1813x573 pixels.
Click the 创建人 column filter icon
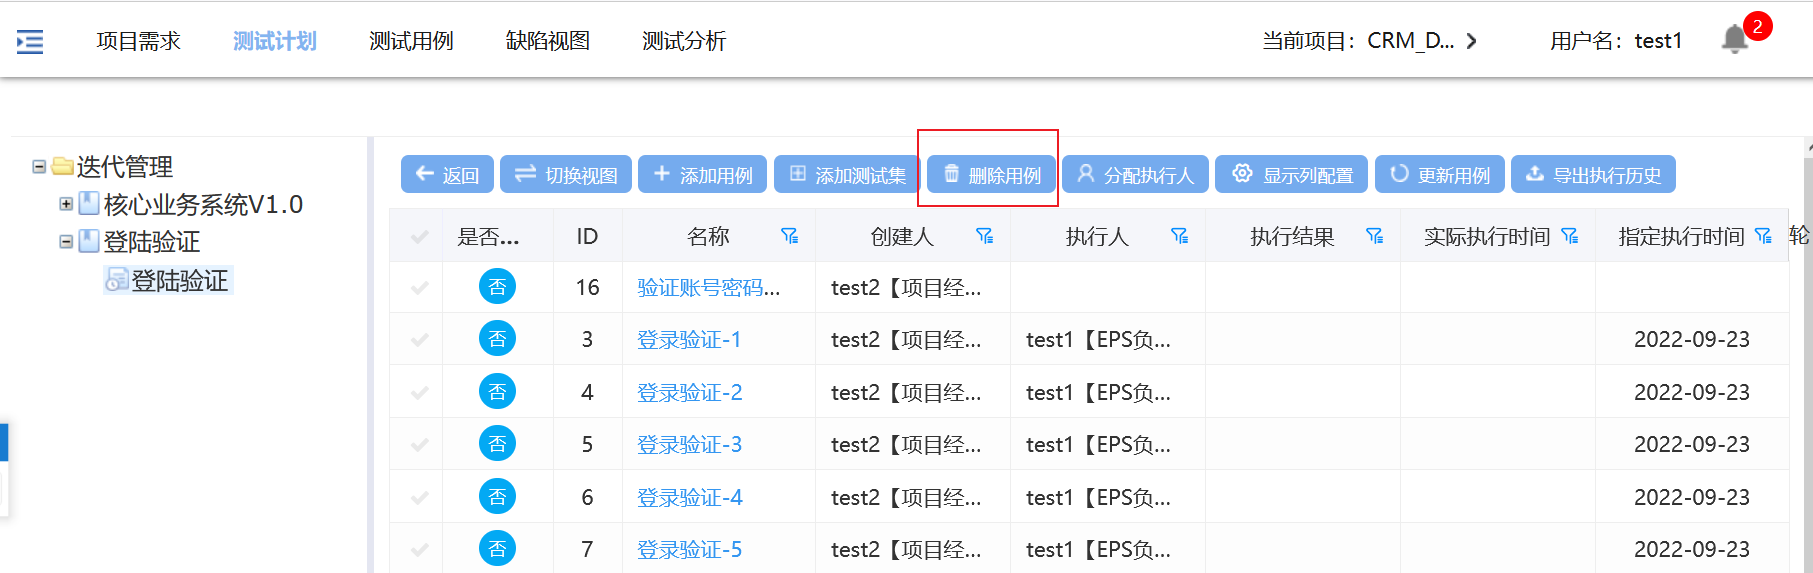[x=984, y=236]
